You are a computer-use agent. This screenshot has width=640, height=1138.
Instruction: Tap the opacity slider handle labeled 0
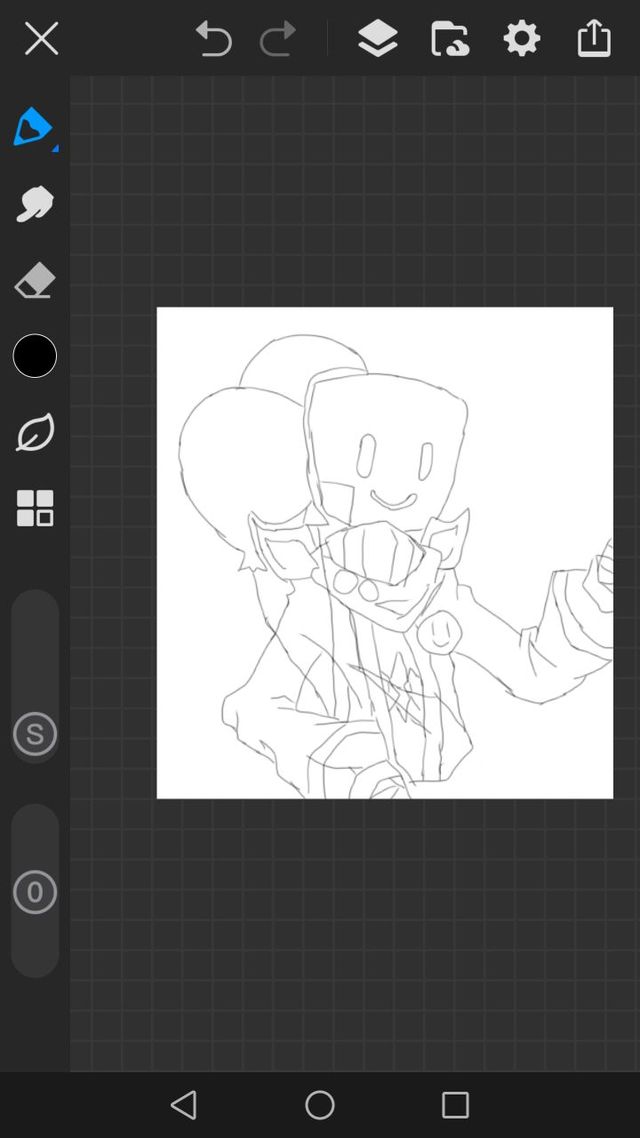[x=35, y=892]
